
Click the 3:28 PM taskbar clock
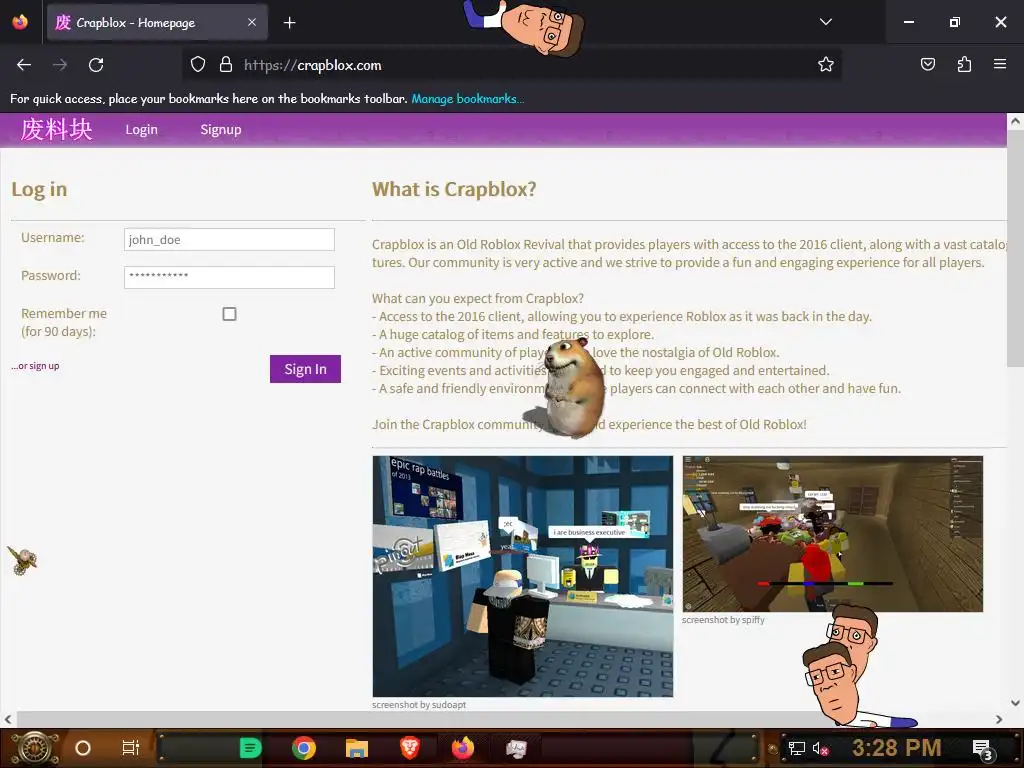tap(896, 748)
